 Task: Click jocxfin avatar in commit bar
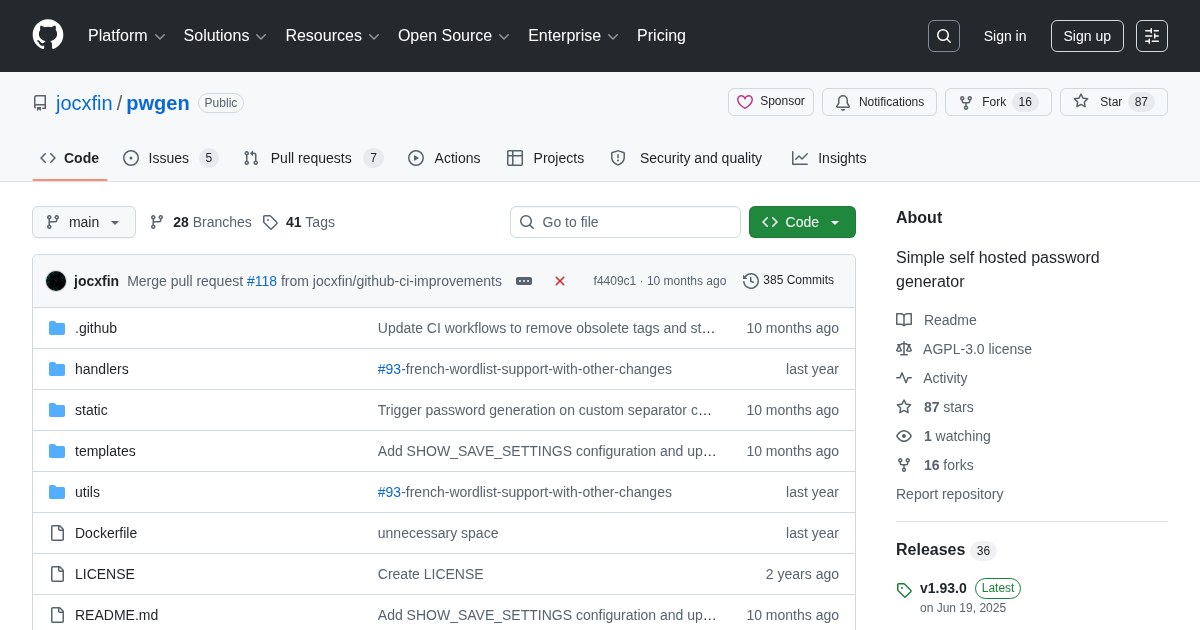pyautogui.click(x=56, y=281)
